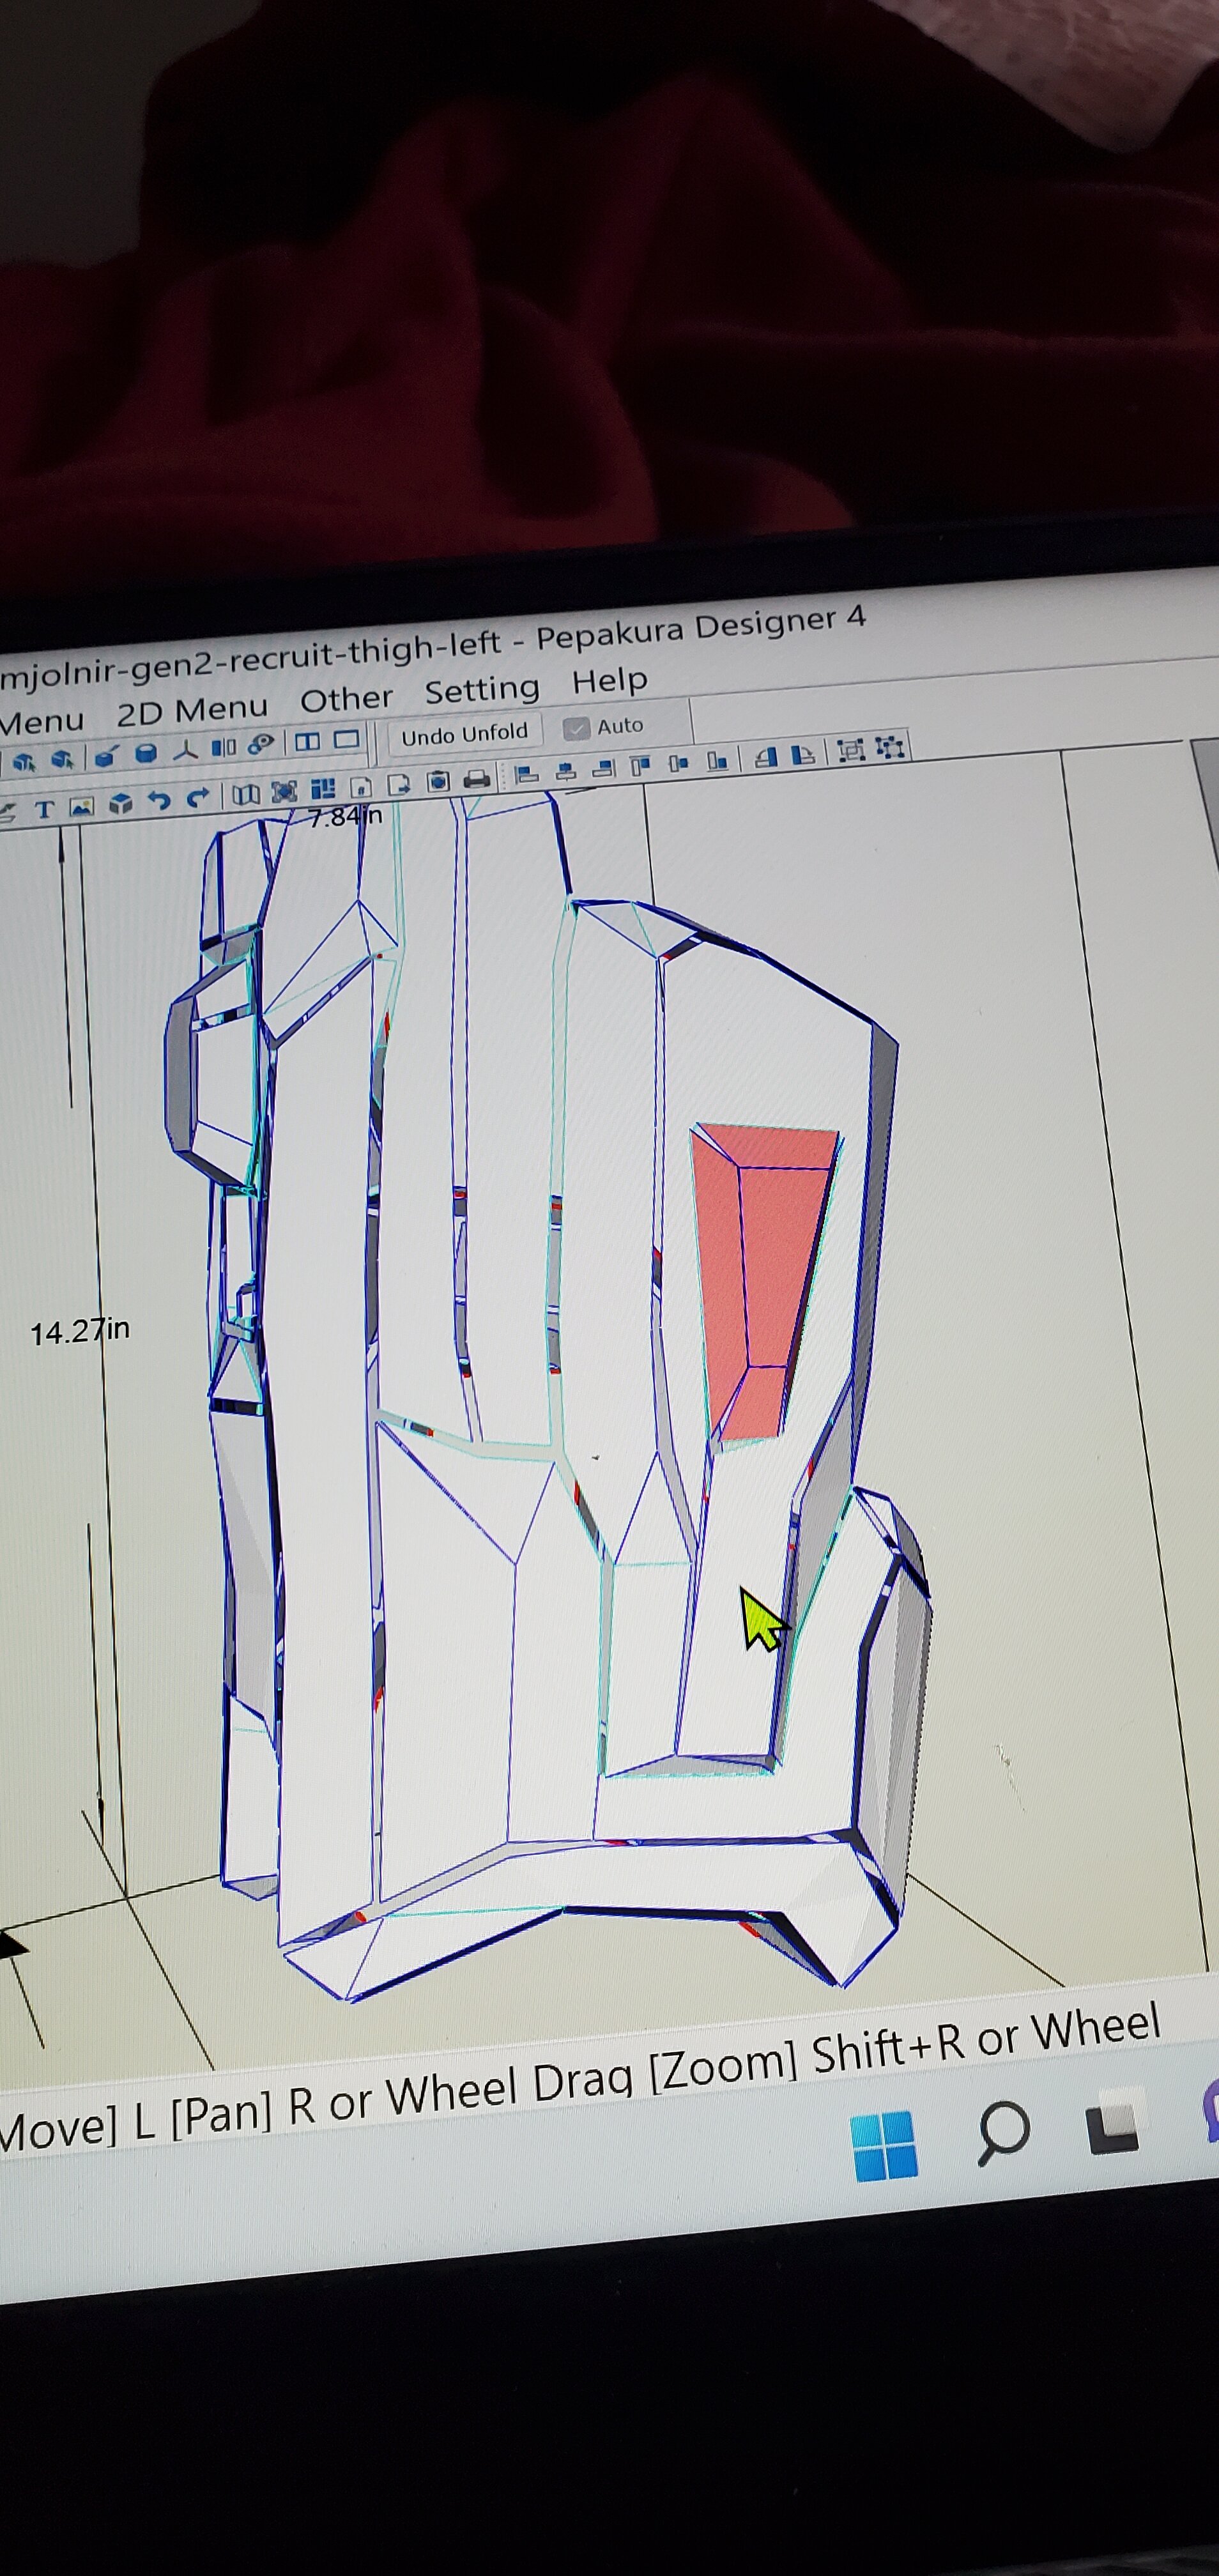Click the show axes icon
This screenshot has width=1219, height=2576.
pos(185,750)
